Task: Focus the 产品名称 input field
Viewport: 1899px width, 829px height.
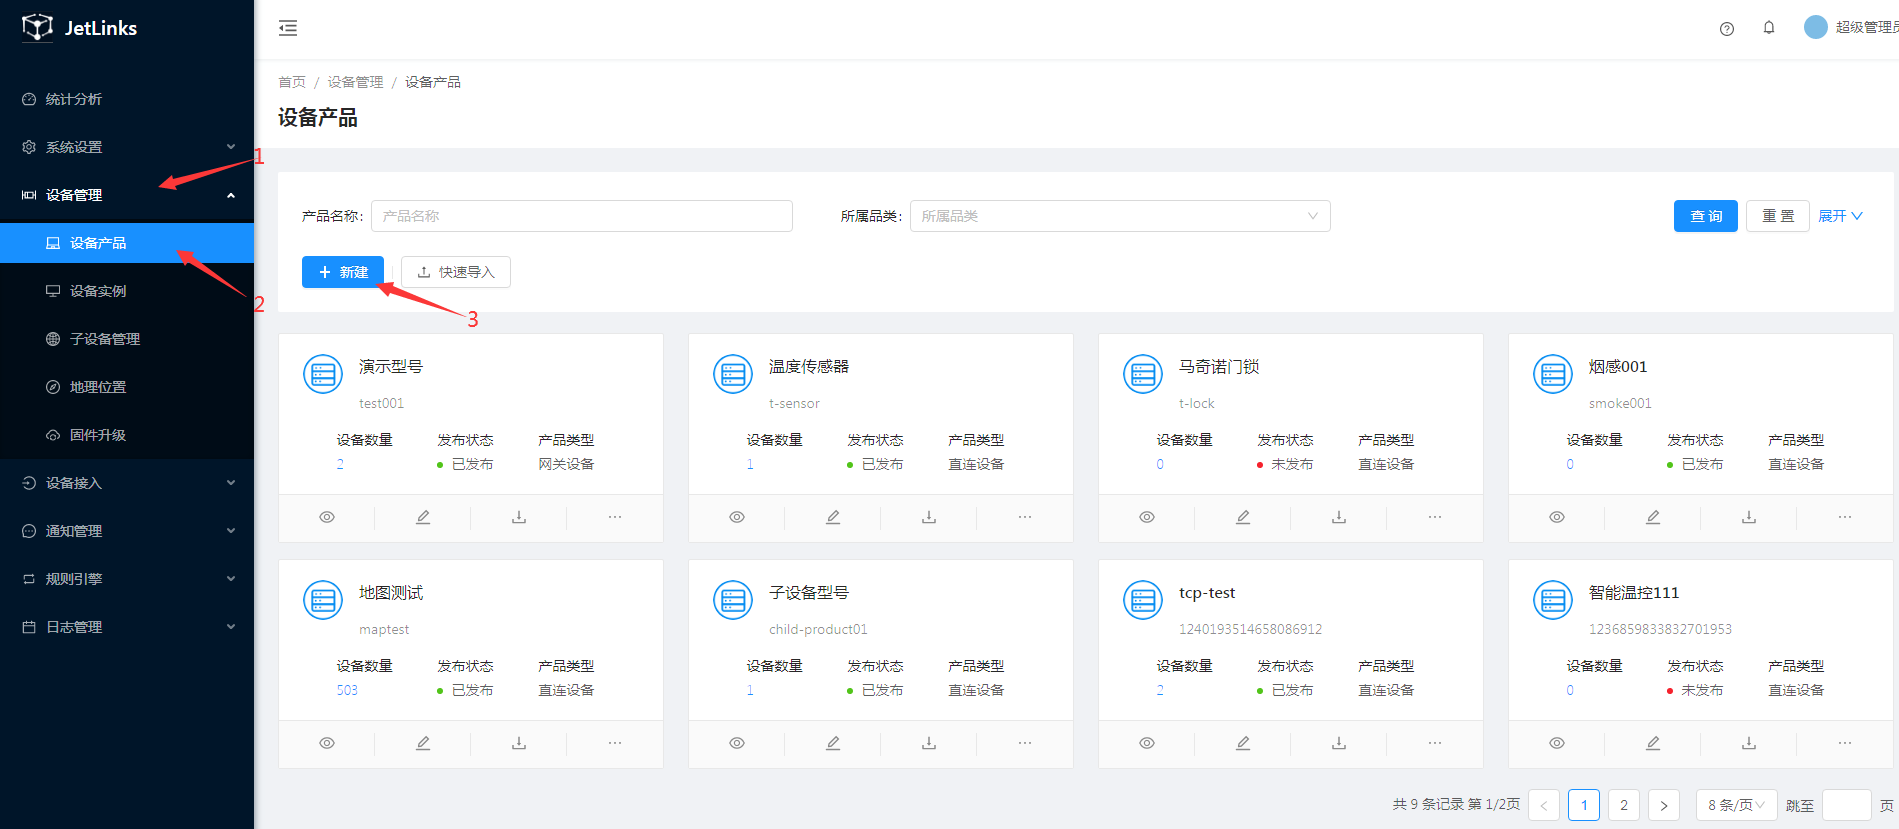Action: 581,216
